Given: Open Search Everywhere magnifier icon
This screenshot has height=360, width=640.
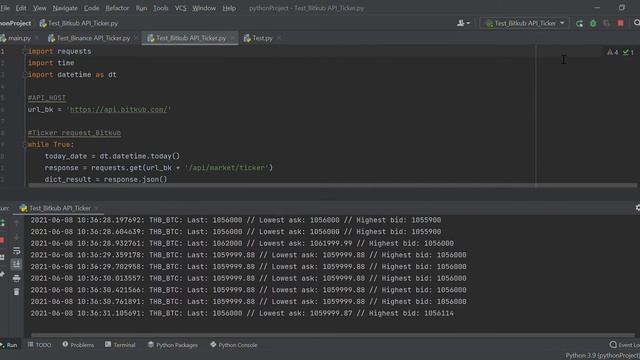Looking at the screenshot, I should click(x=637, y=23).
